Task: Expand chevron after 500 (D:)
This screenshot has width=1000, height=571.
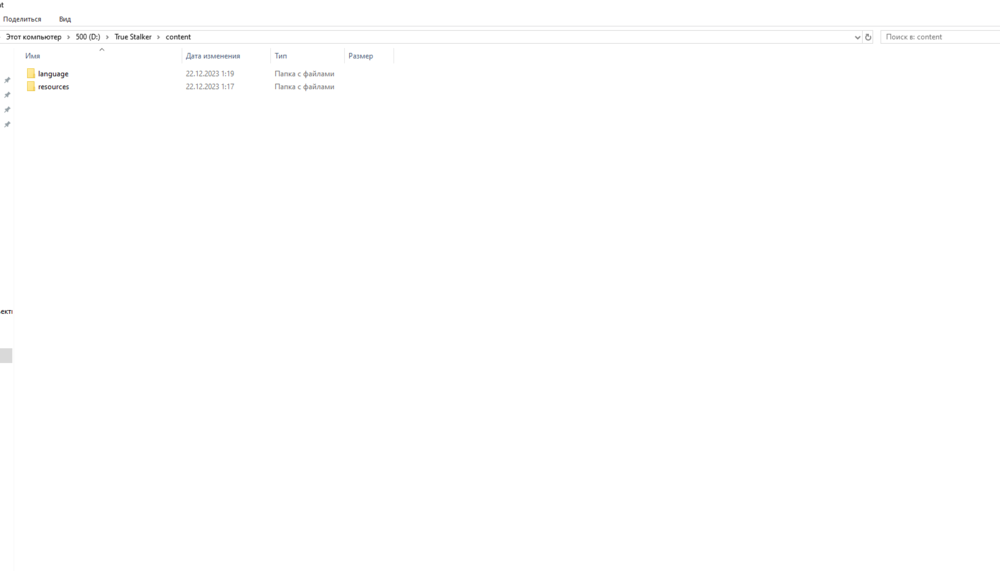Action: pos(107,37)
